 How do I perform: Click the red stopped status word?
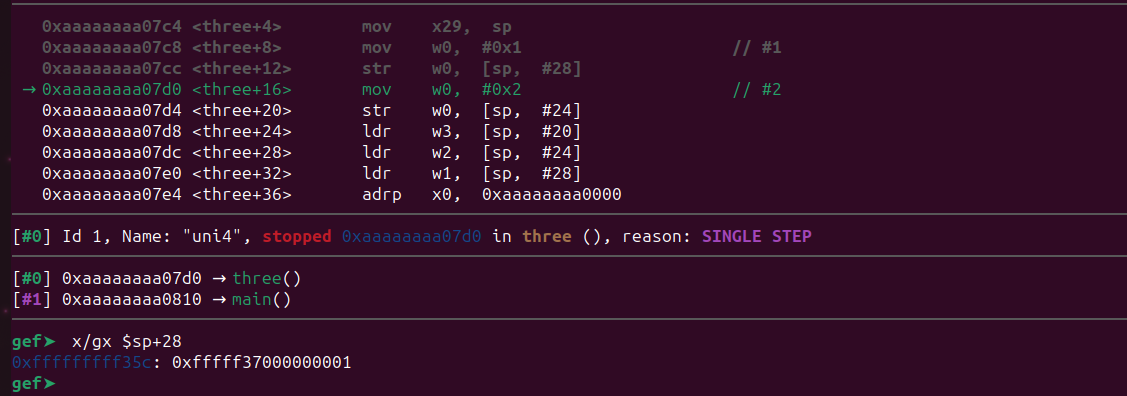pyautogui.click(x=297, y=236)
